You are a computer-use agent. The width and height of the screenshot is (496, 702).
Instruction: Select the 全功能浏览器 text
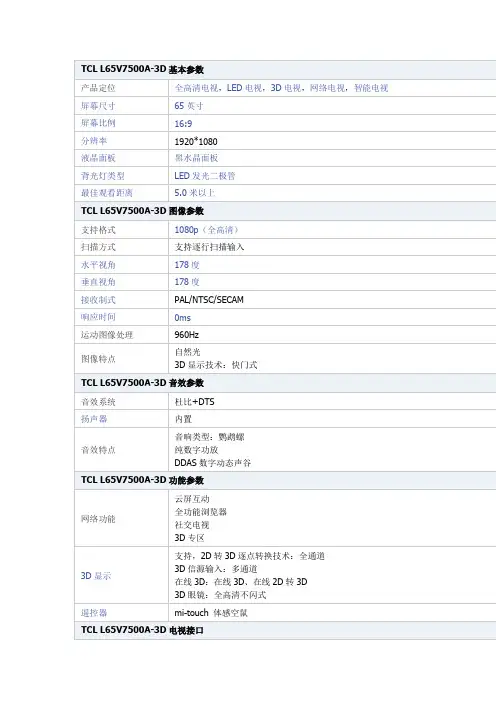(x=201, y=512)
